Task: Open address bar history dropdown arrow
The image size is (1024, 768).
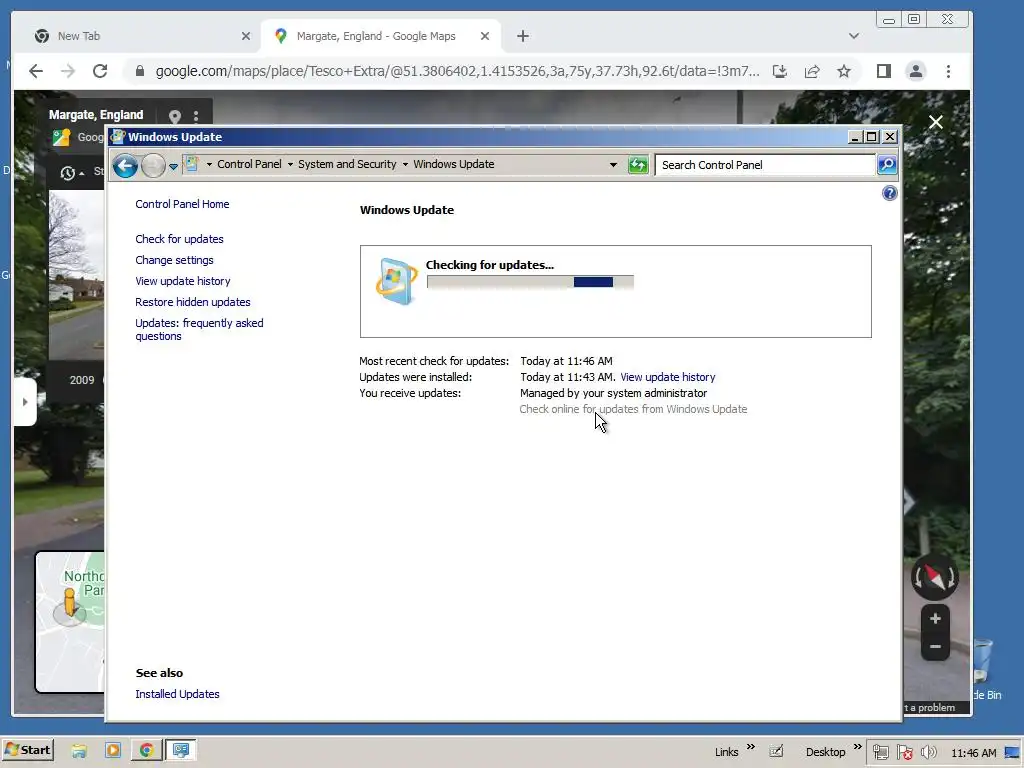Action: click(x=613, y=165)
